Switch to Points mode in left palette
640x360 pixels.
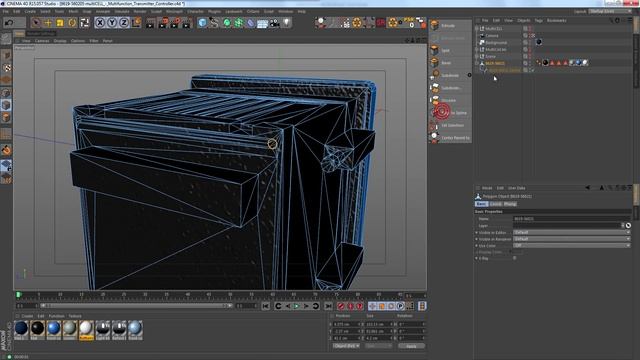pos(6,93)
